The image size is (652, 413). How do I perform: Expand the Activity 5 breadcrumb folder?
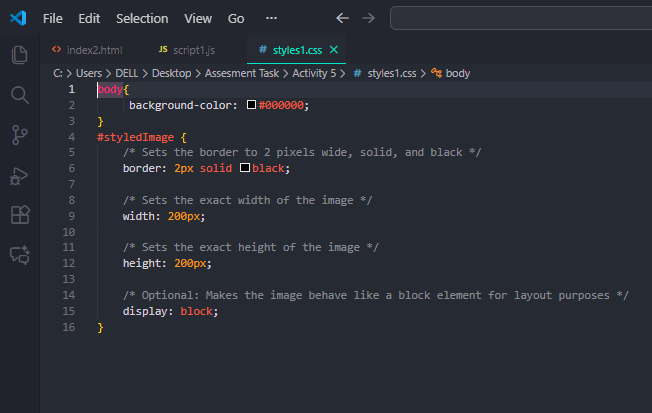pyautogui.click(x=315, y=73)
